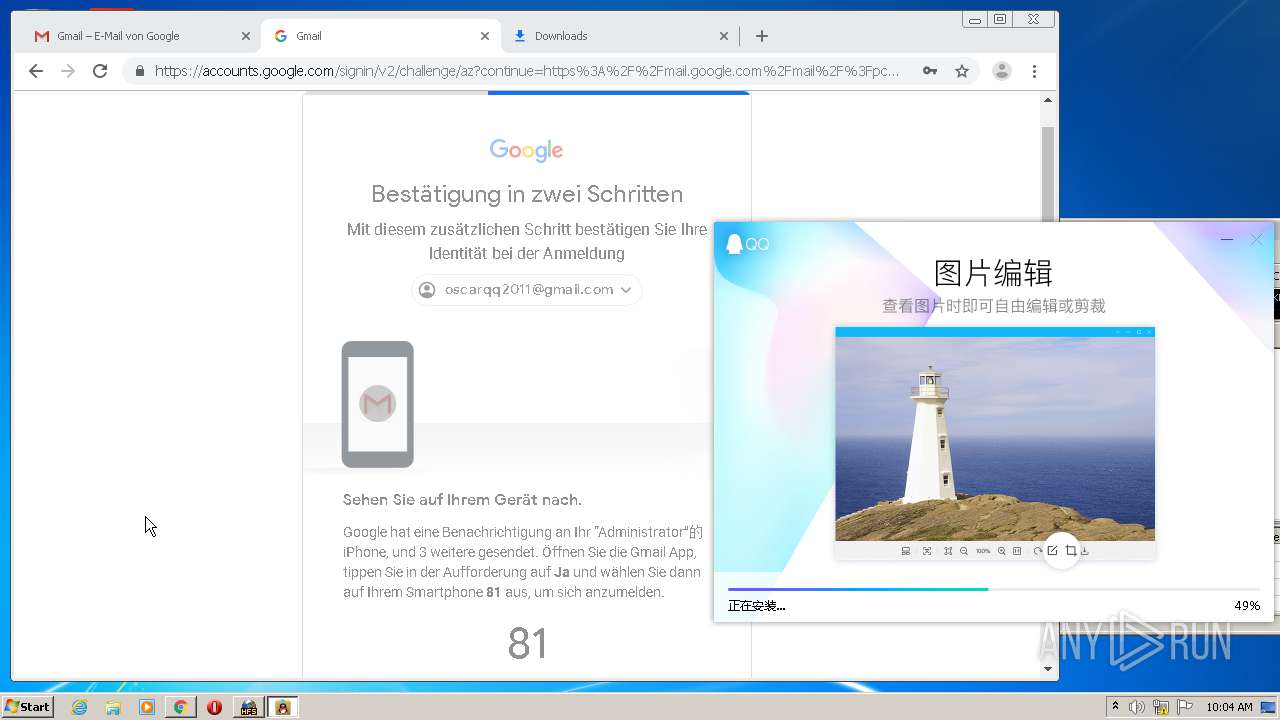Viewport: 1280px width, 720px height.
Task: Open a new tab with the plus button
Action: click(x=762, y=36)
